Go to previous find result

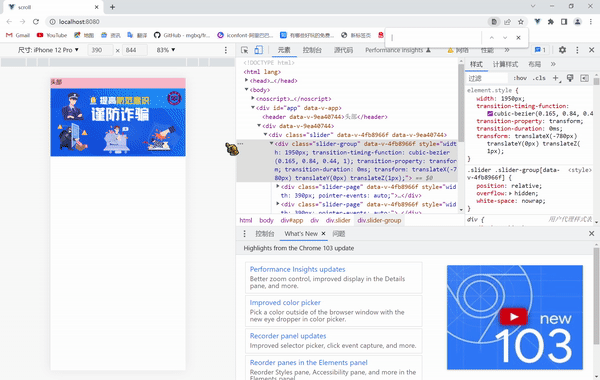click(x=492, y=38)
